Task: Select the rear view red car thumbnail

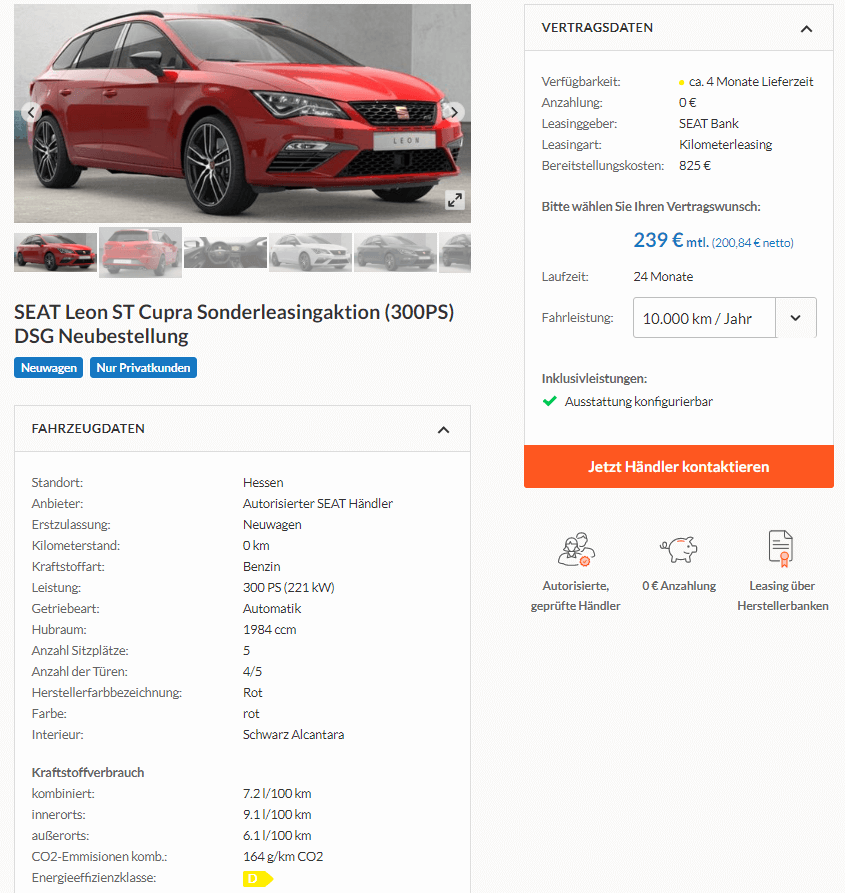Action: pyautogui.click(x=140, y=252)
